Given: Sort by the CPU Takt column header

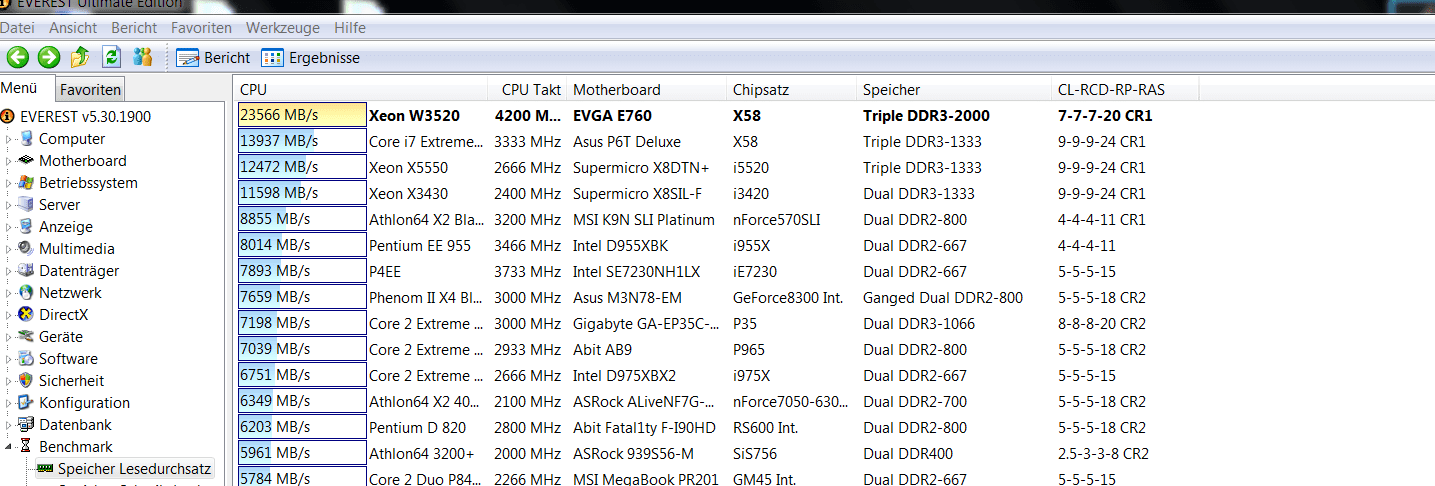Looking at the screenshot, I should (527, 89).
